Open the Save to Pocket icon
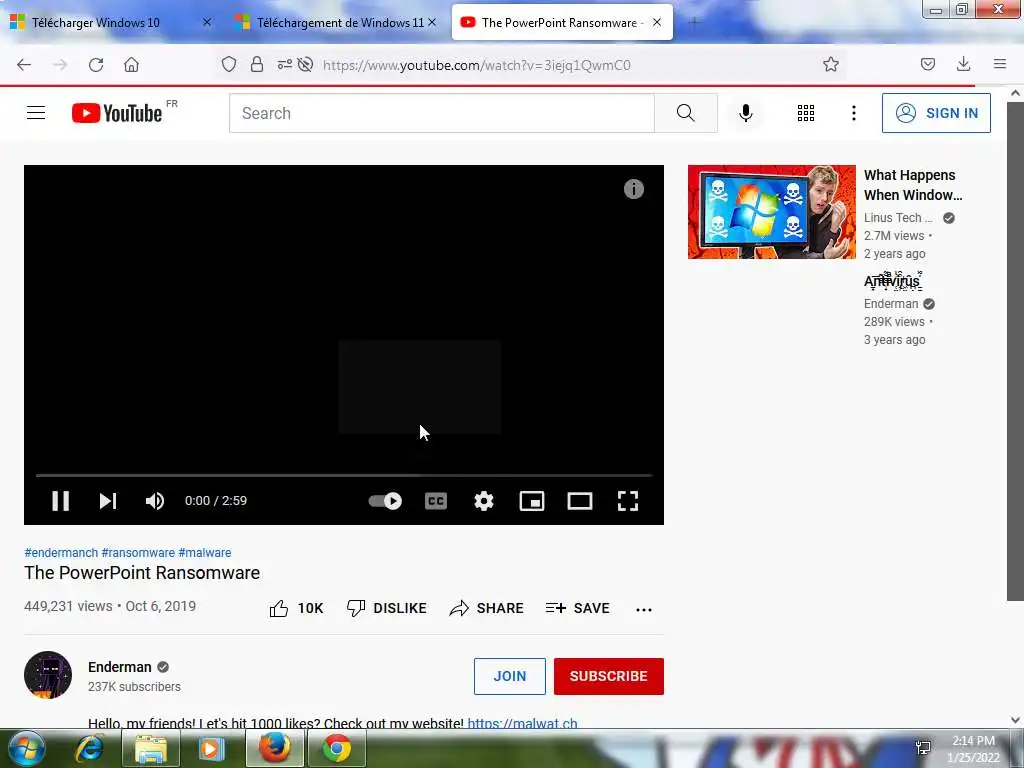This screenshot has height=768, width=1024. [x=928, y=64]
